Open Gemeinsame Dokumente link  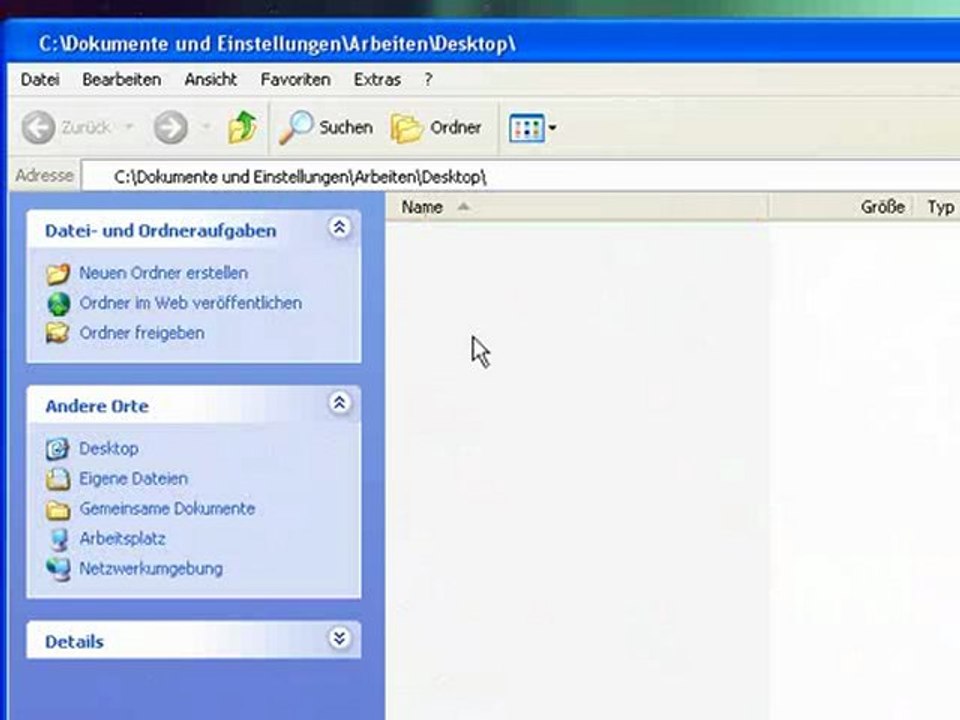click(167, 509)
